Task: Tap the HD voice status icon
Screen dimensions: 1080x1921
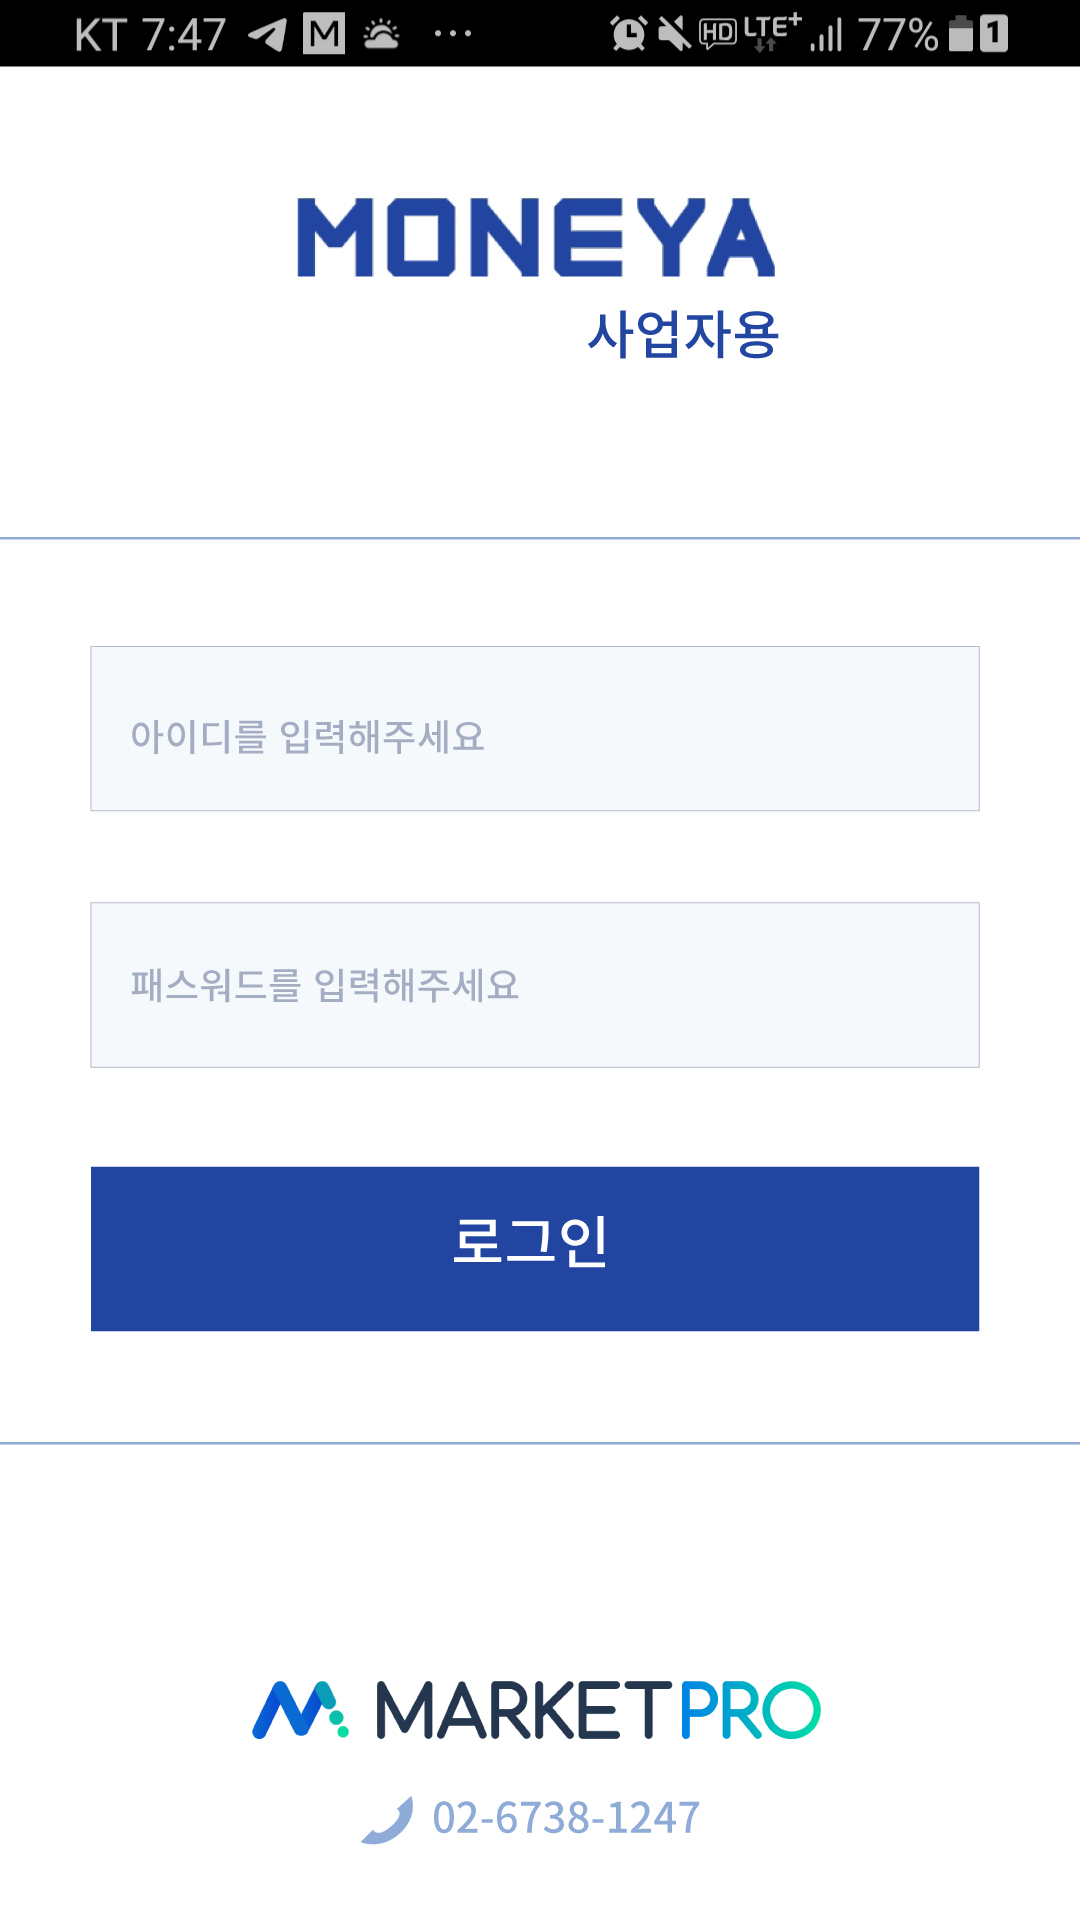Action: click(717, 34)
